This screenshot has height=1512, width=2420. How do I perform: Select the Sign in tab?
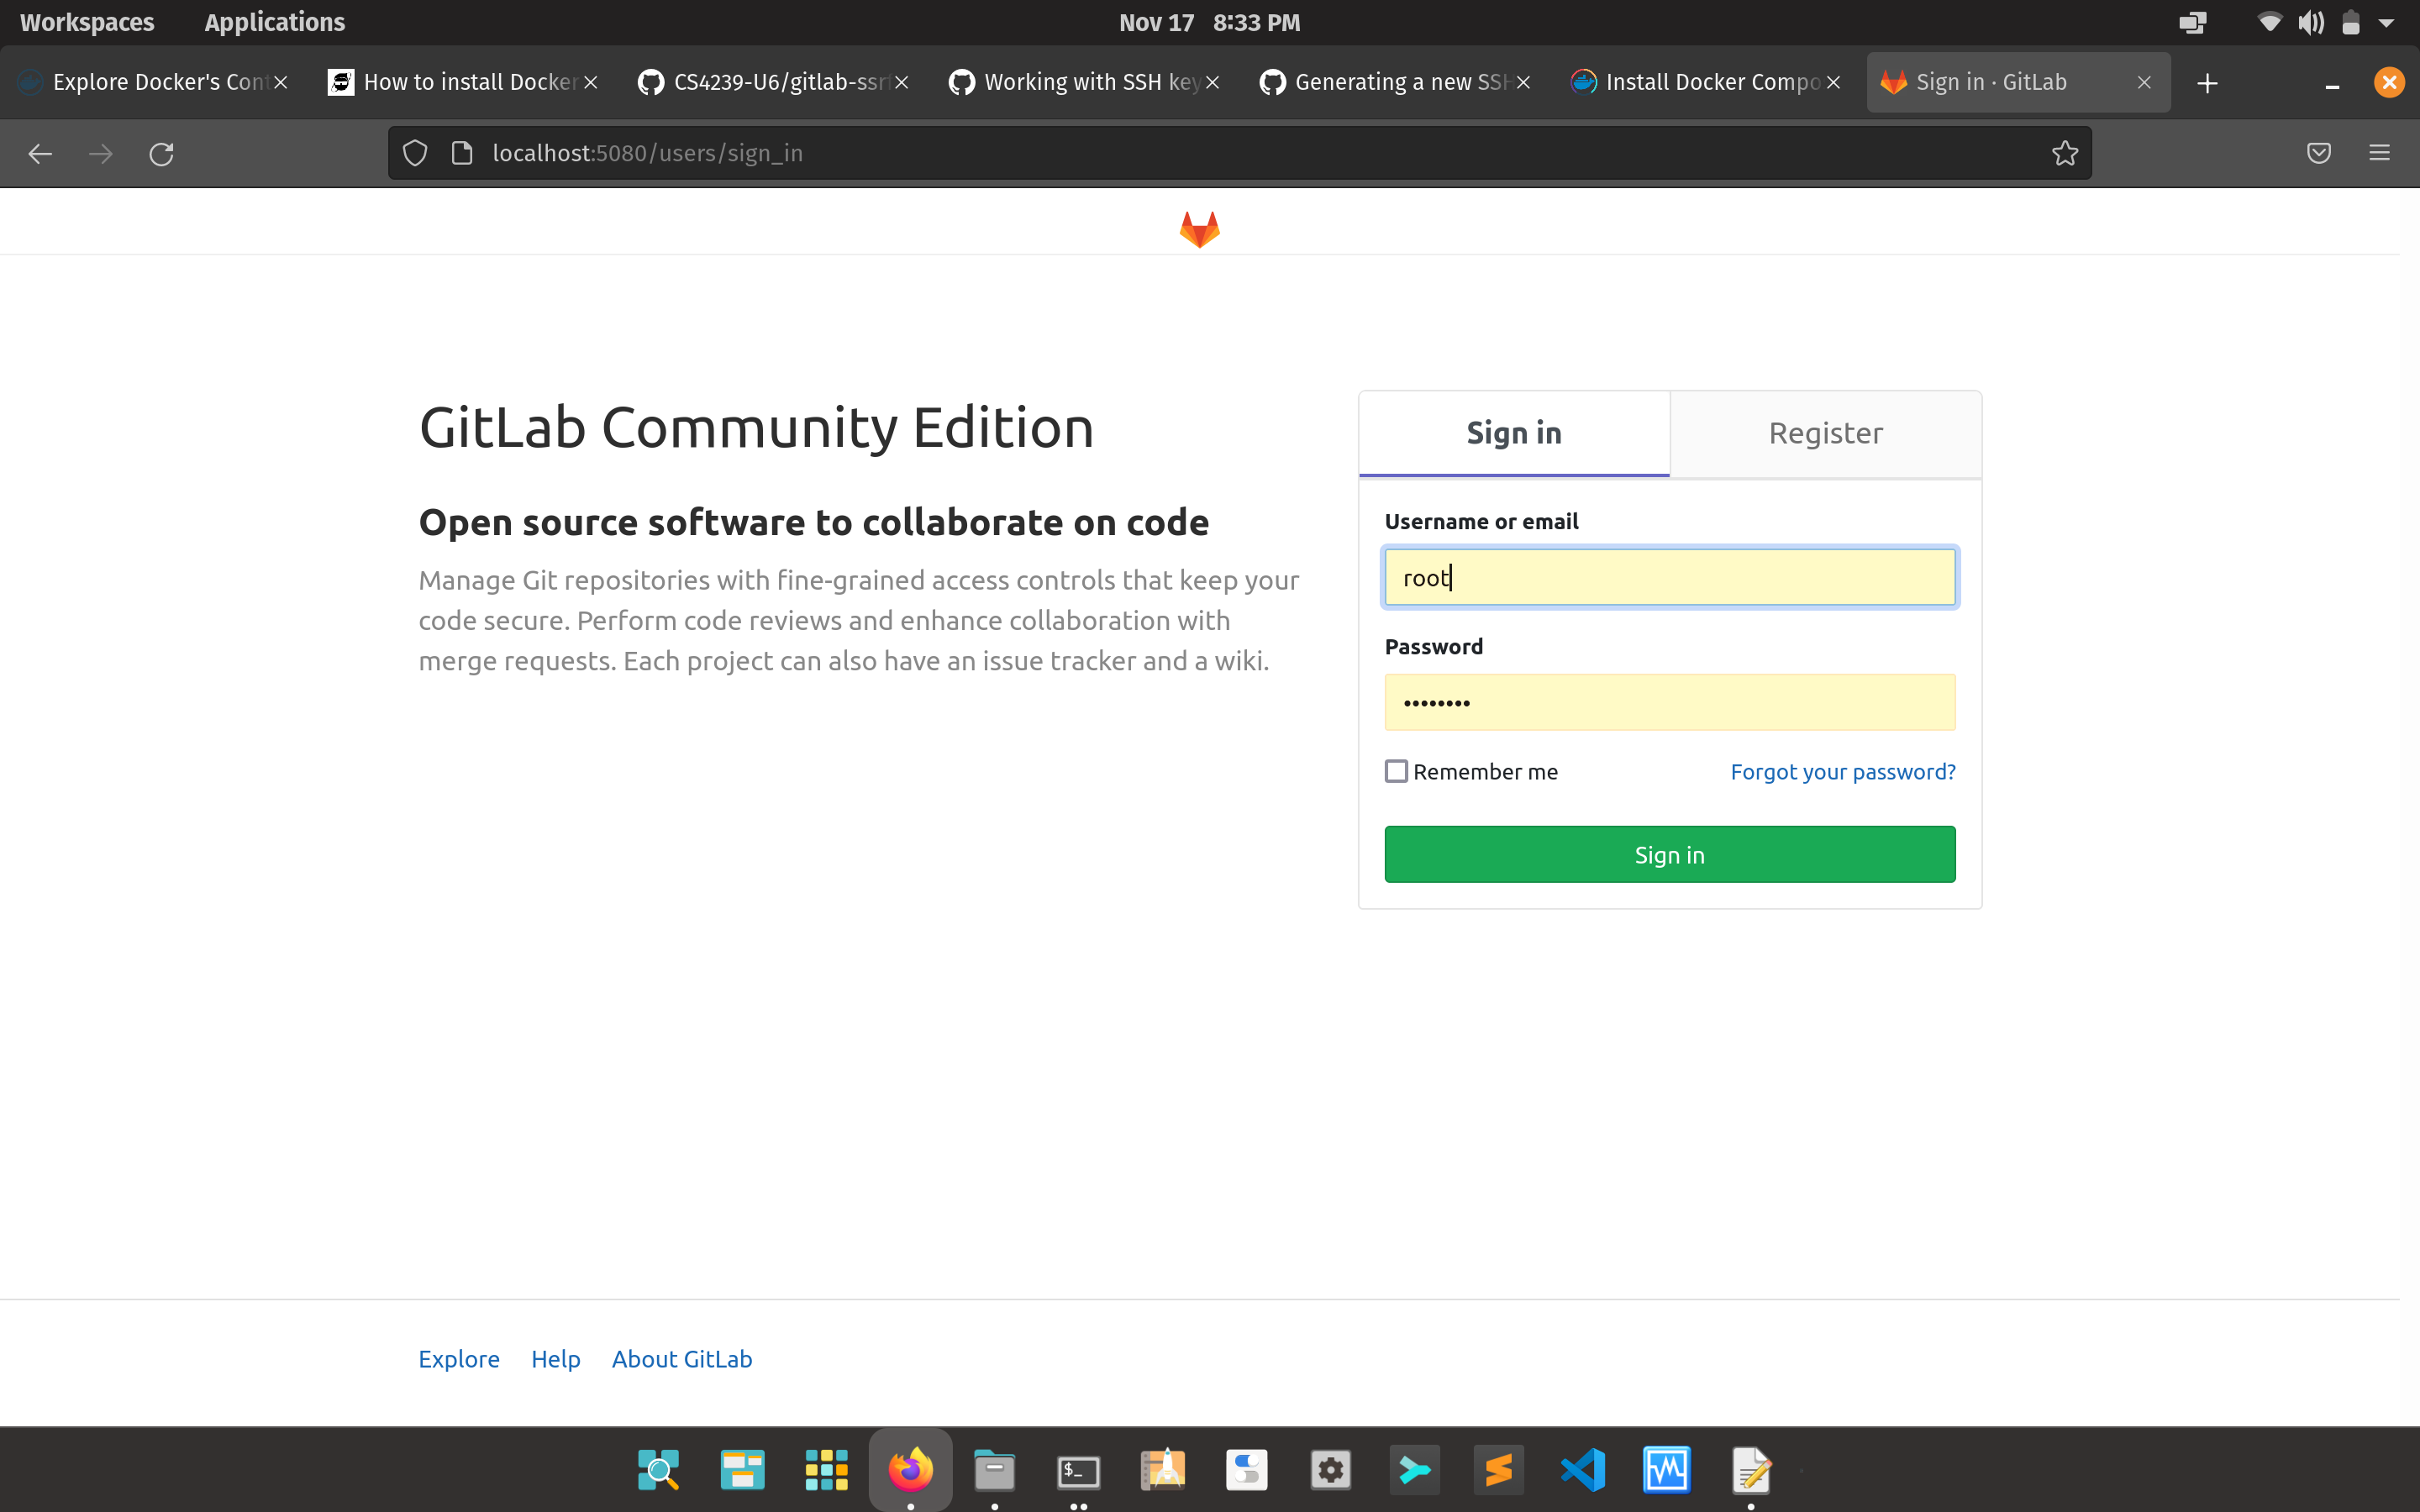pyautogui.click(x=1513, y=433)
